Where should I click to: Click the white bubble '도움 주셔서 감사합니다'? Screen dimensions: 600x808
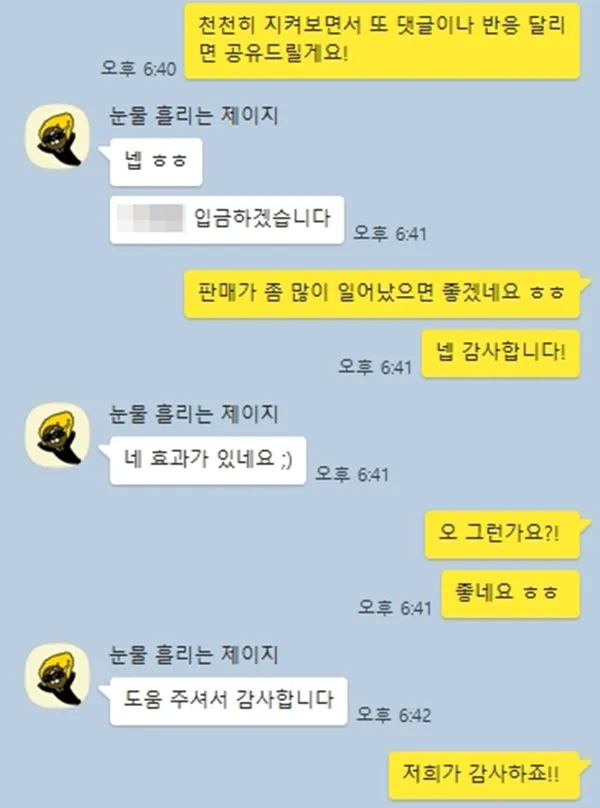tap(228, 701)
